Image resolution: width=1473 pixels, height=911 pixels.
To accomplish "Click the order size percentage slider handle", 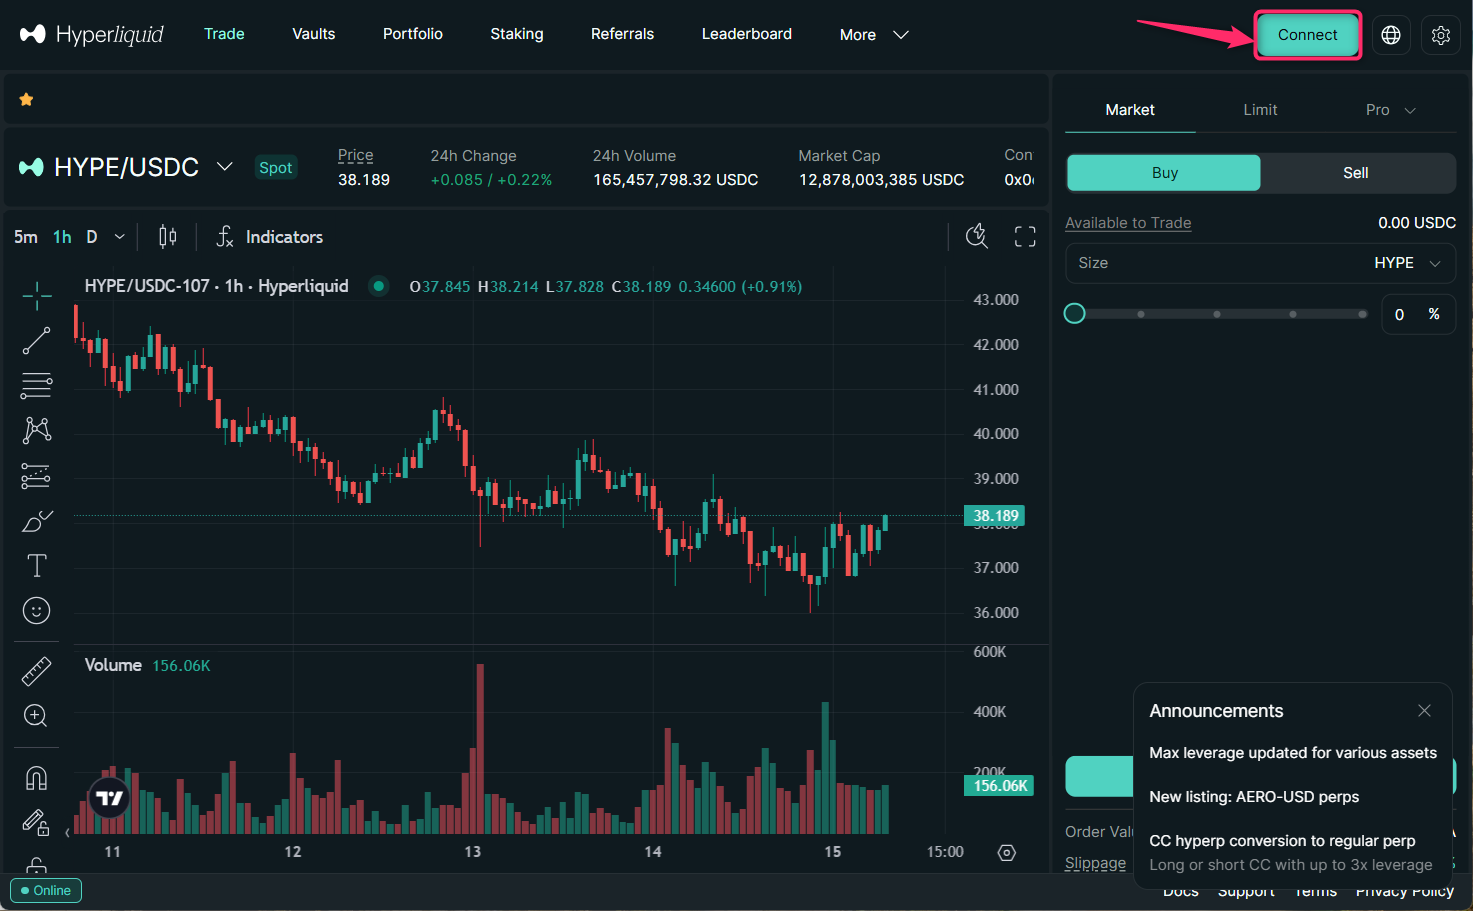I will coord(1075,314).
